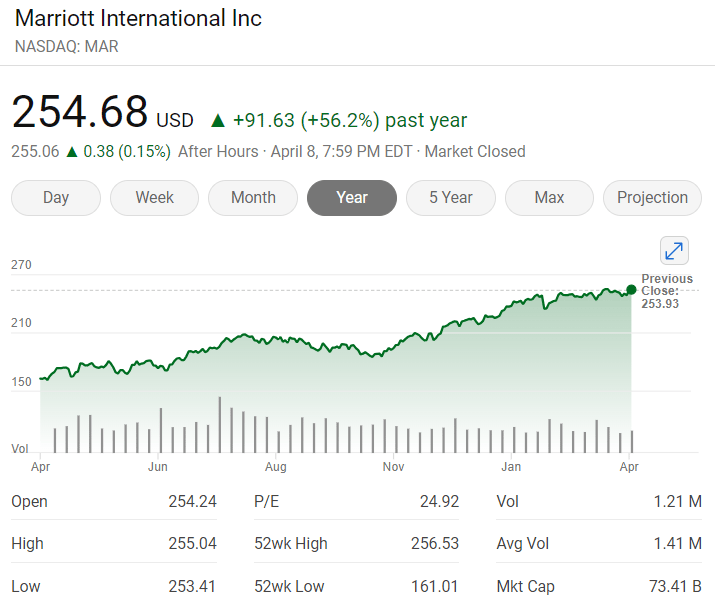The image size is (715, 607).
Task: Switch to the Week view
Action: pos(154,198)
